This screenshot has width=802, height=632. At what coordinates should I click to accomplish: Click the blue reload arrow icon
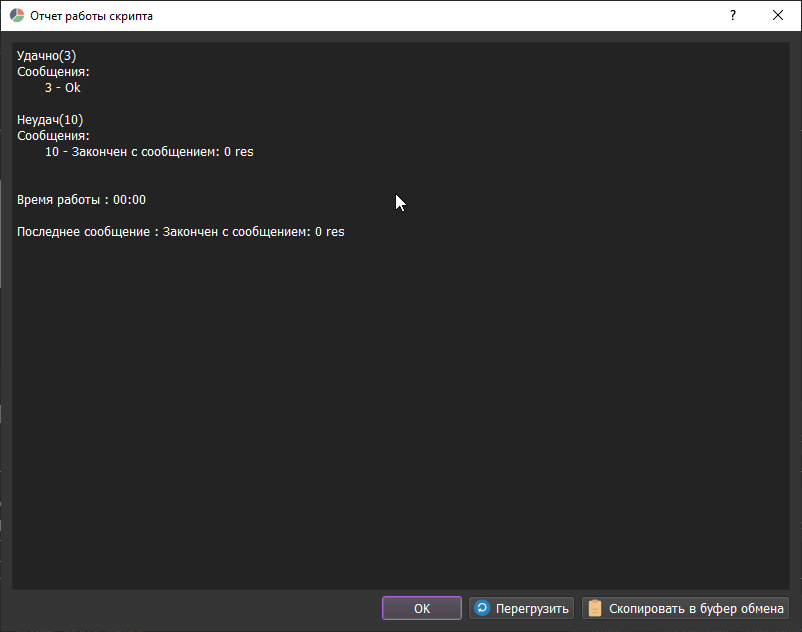(482, 608)
